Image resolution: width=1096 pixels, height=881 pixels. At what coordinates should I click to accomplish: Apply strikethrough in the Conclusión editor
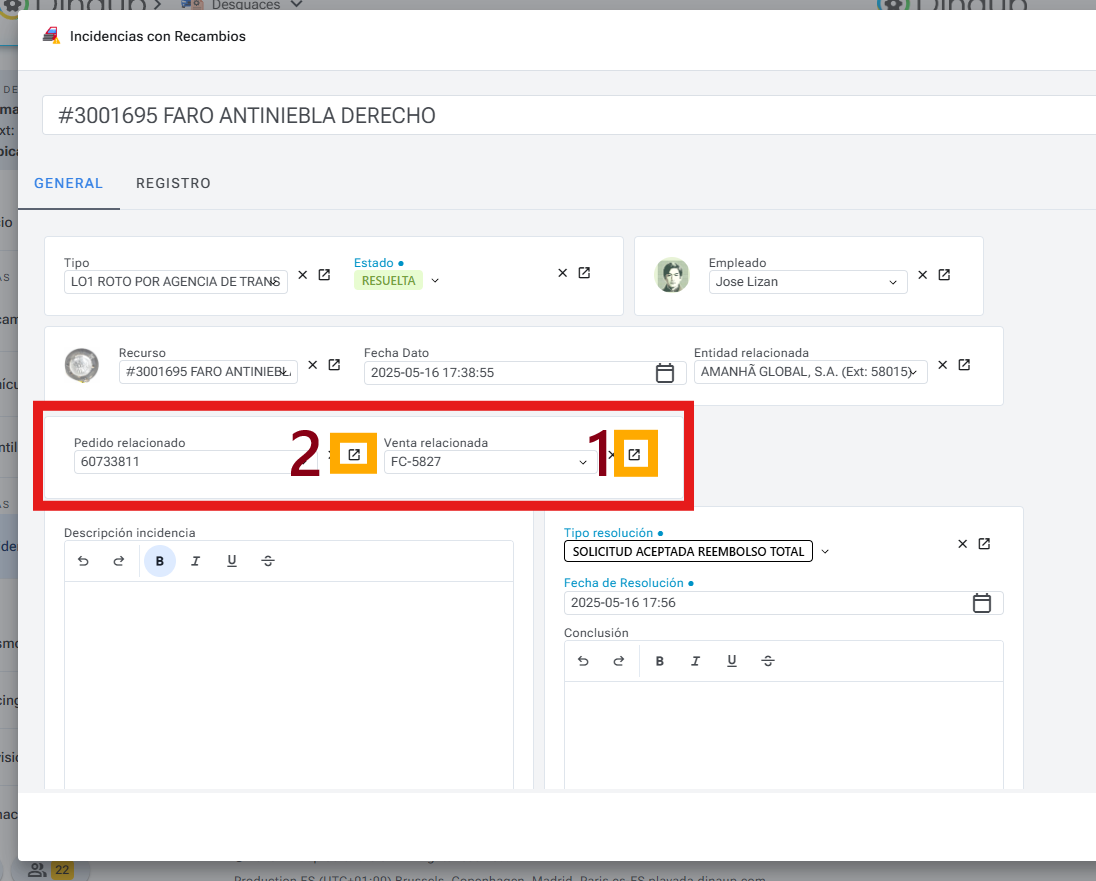768,661
